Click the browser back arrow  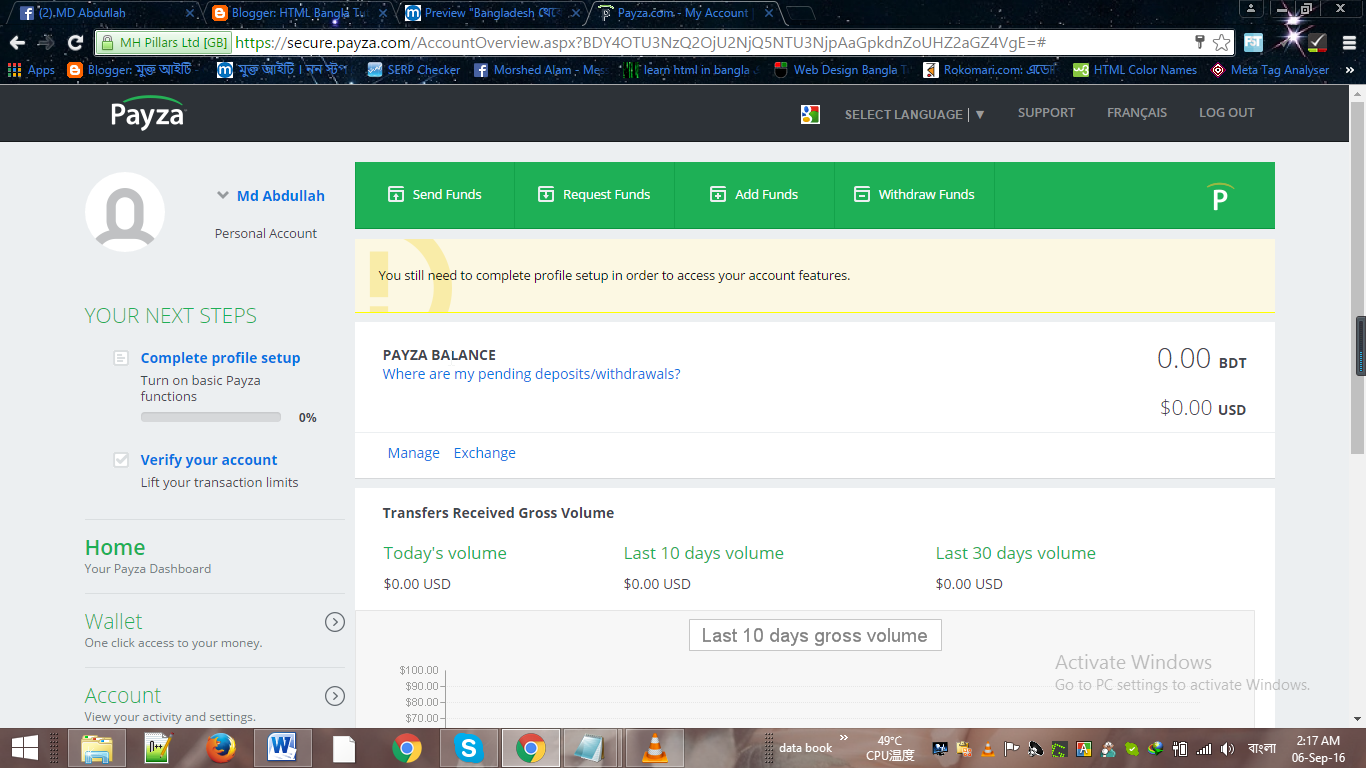click(x=16, y=43)
